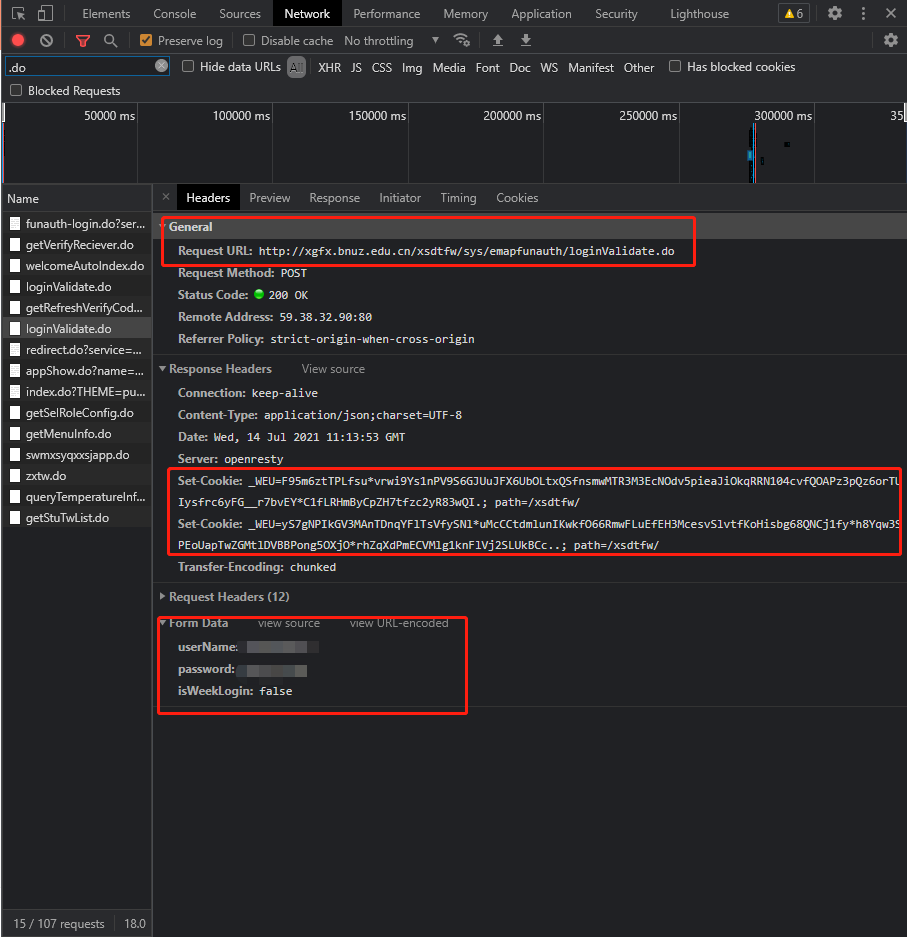907x937 pixels.
Task: Click 300000 ms marker on overview timeline
Action: tap(783, 116)
